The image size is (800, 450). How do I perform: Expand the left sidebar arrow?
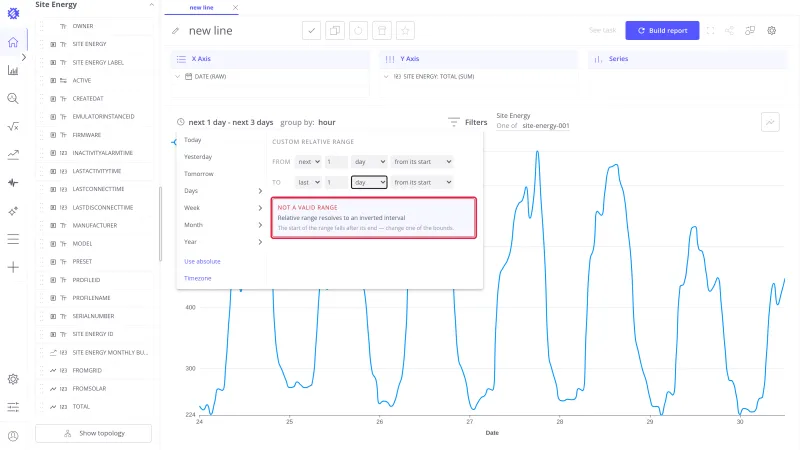point(23,57)
